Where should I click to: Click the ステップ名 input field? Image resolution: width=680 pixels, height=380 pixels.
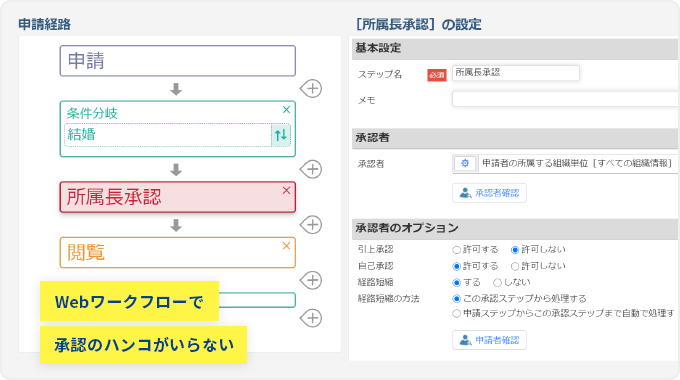click(x=516, y=73)
